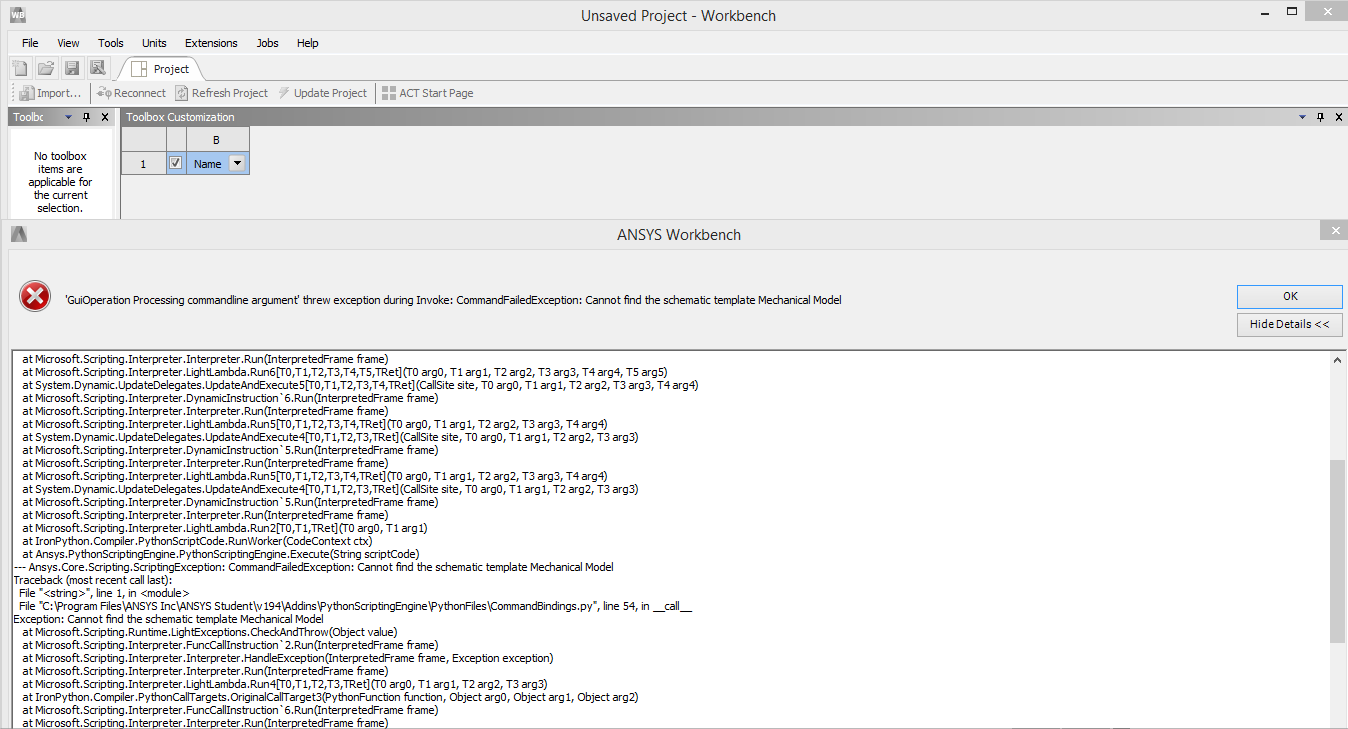Click Reconnect in the toolbar

click(131, 93)
